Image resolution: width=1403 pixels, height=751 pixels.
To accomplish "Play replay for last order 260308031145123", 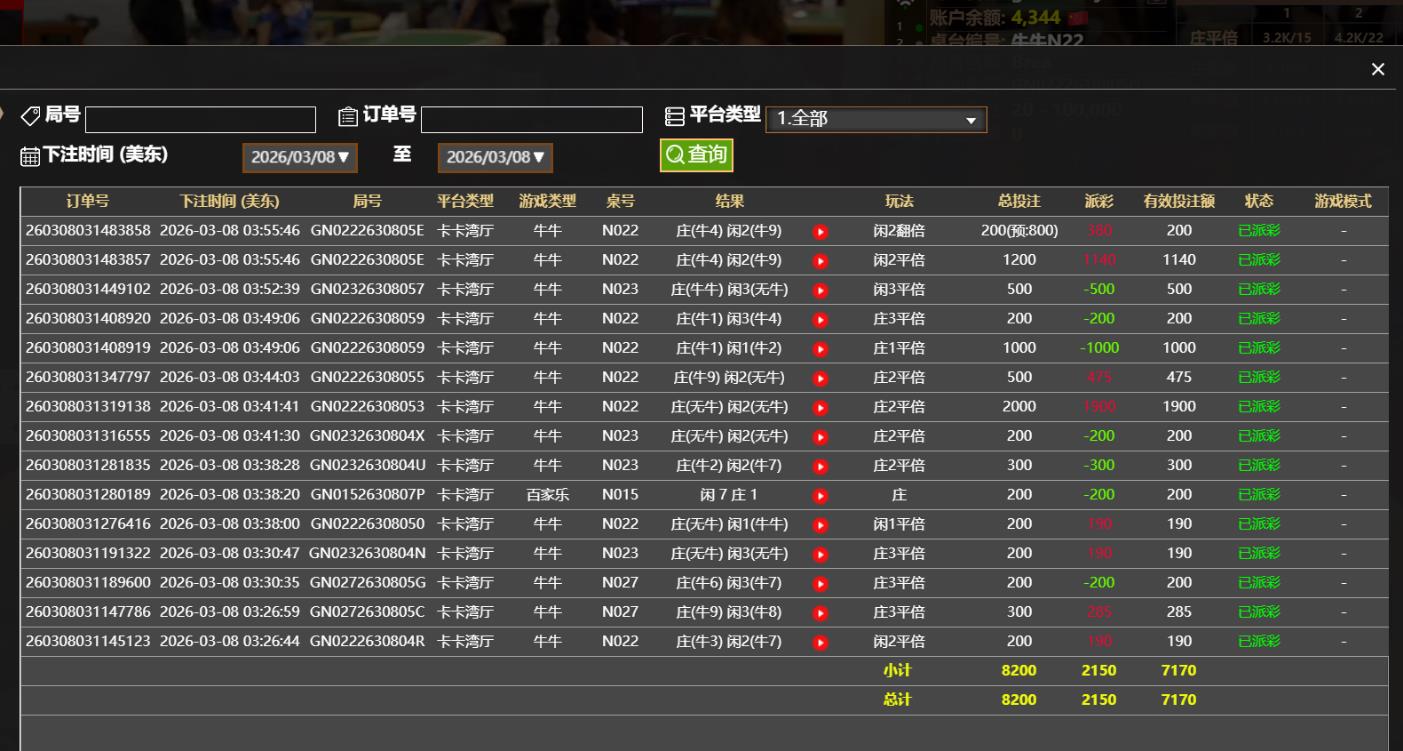I will pyautogui.click(x=820, y=642).
